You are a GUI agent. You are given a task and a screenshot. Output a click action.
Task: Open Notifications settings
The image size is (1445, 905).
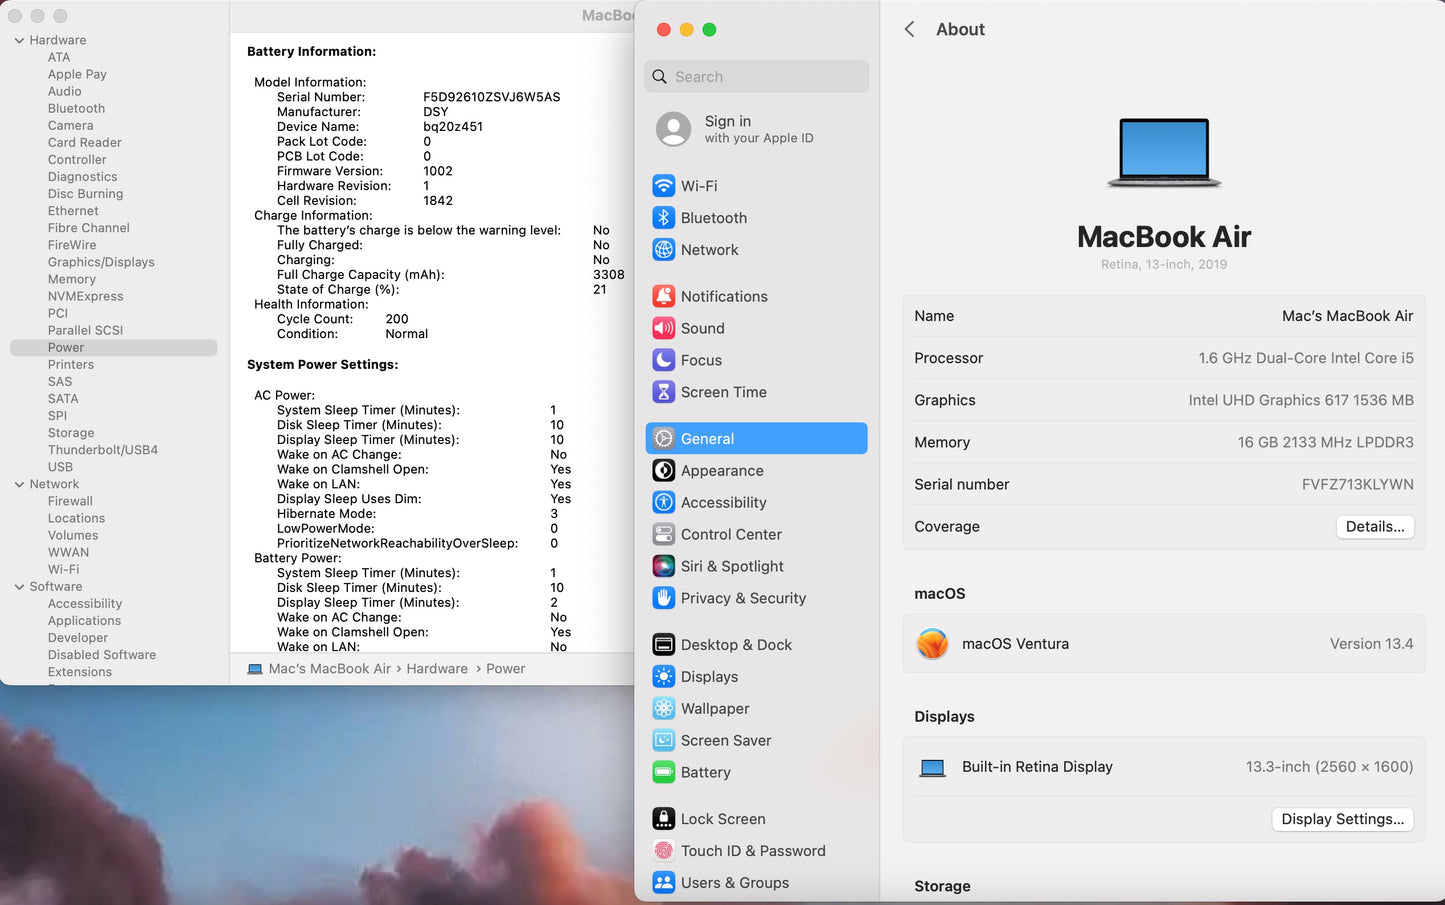(x=723, y=296)
